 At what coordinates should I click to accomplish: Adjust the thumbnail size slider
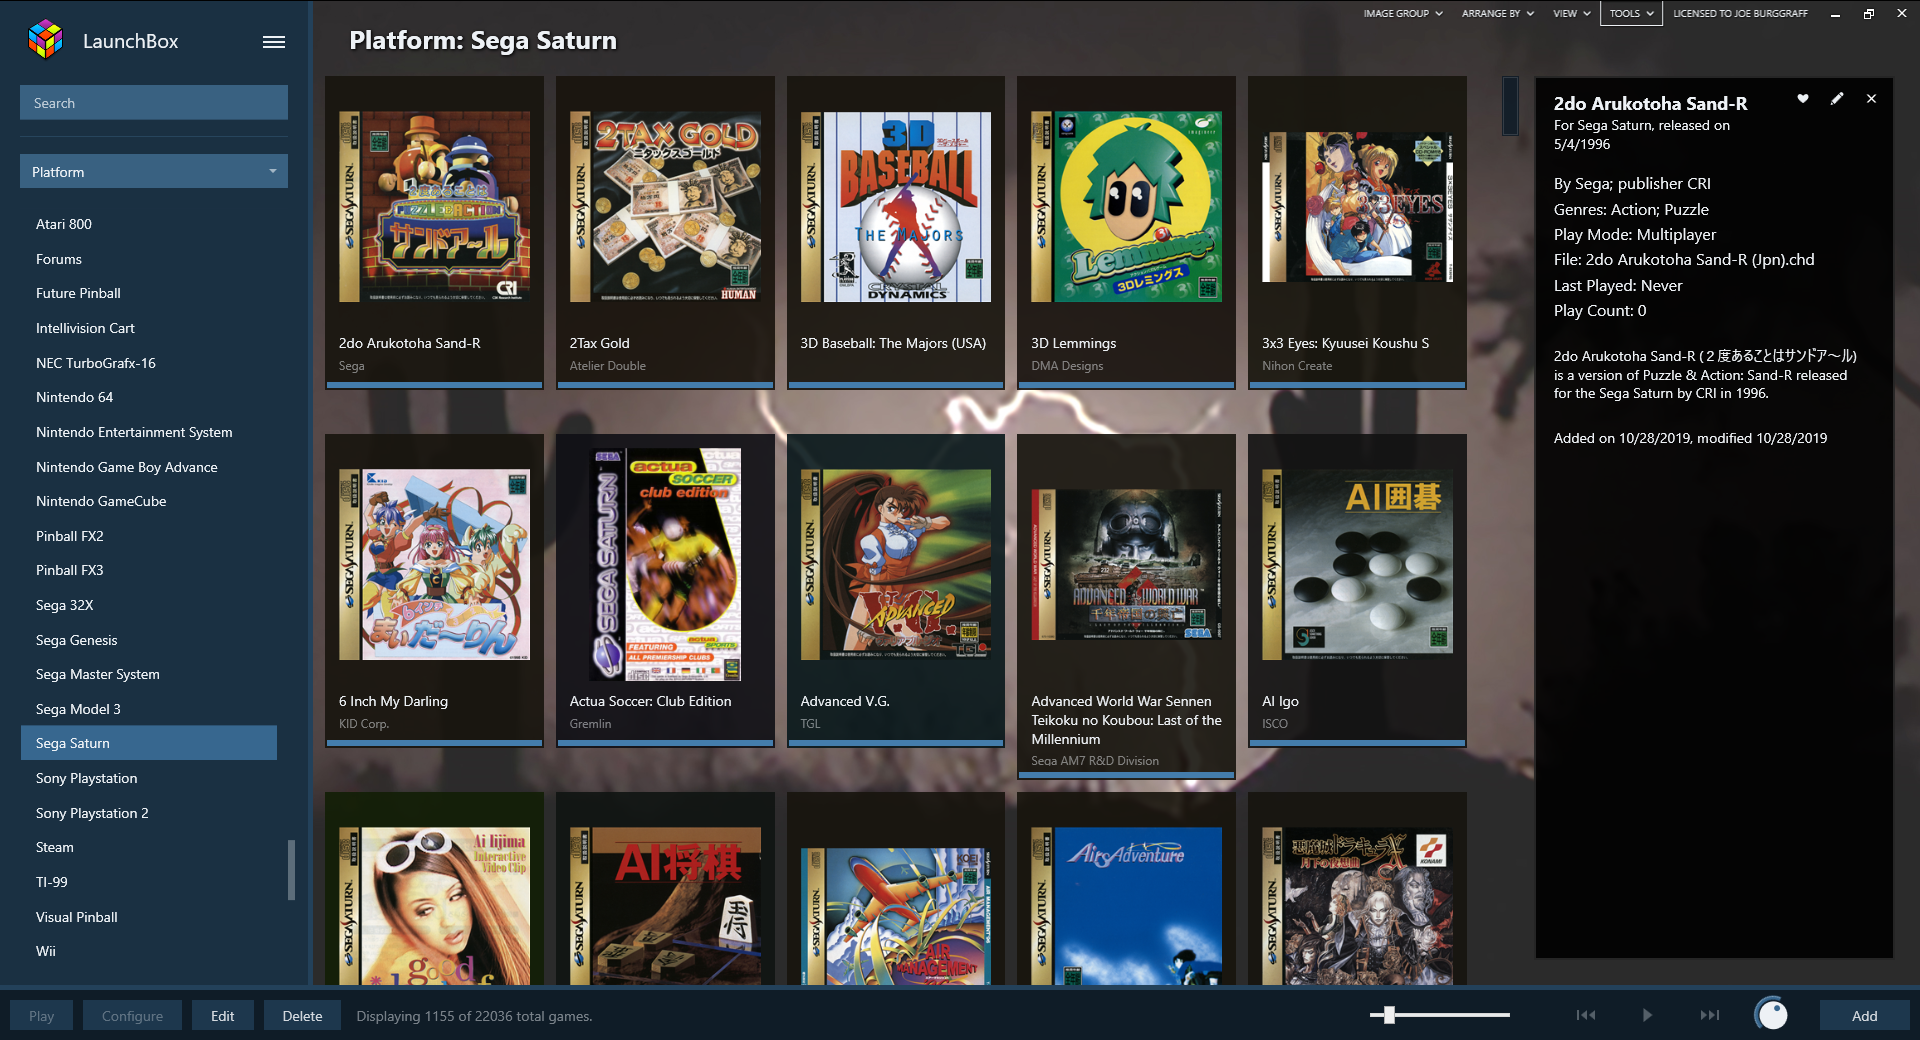click(x=1389, y=1015)
